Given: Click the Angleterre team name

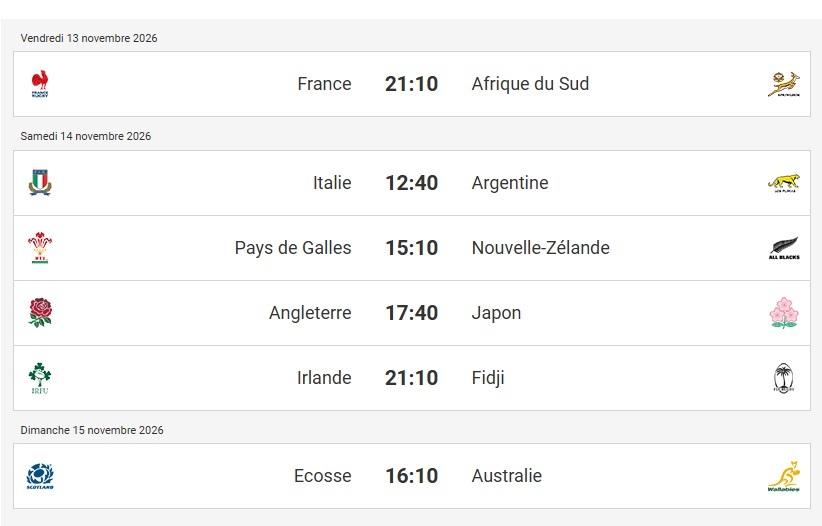Looking at the screenshot, I should tap(310, 313).
